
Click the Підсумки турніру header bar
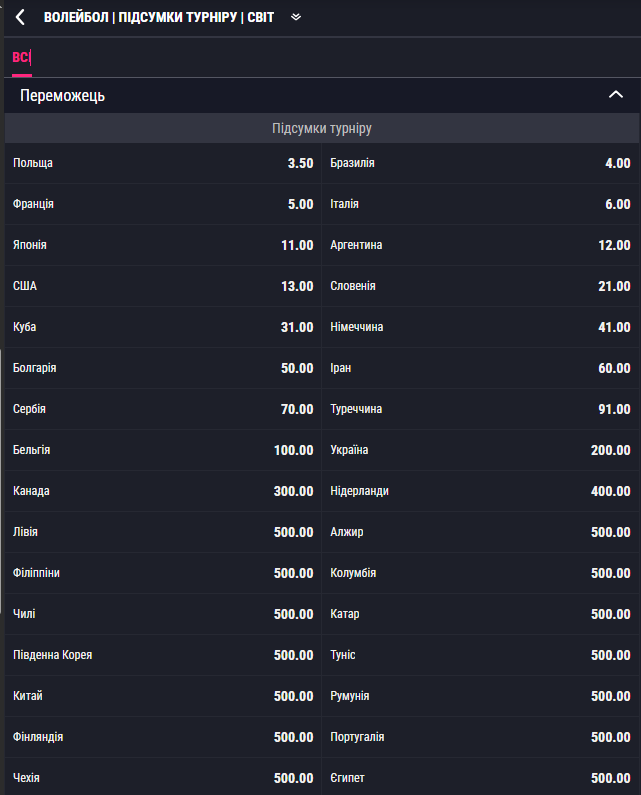(322, 129)
